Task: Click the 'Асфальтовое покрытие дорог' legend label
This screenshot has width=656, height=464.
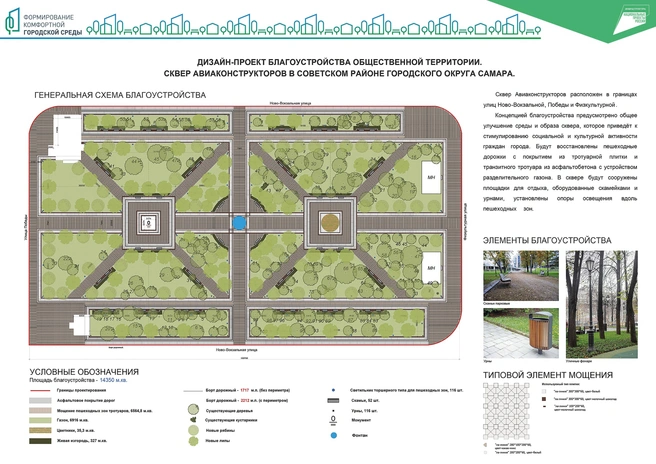Action: coord(86,400)
